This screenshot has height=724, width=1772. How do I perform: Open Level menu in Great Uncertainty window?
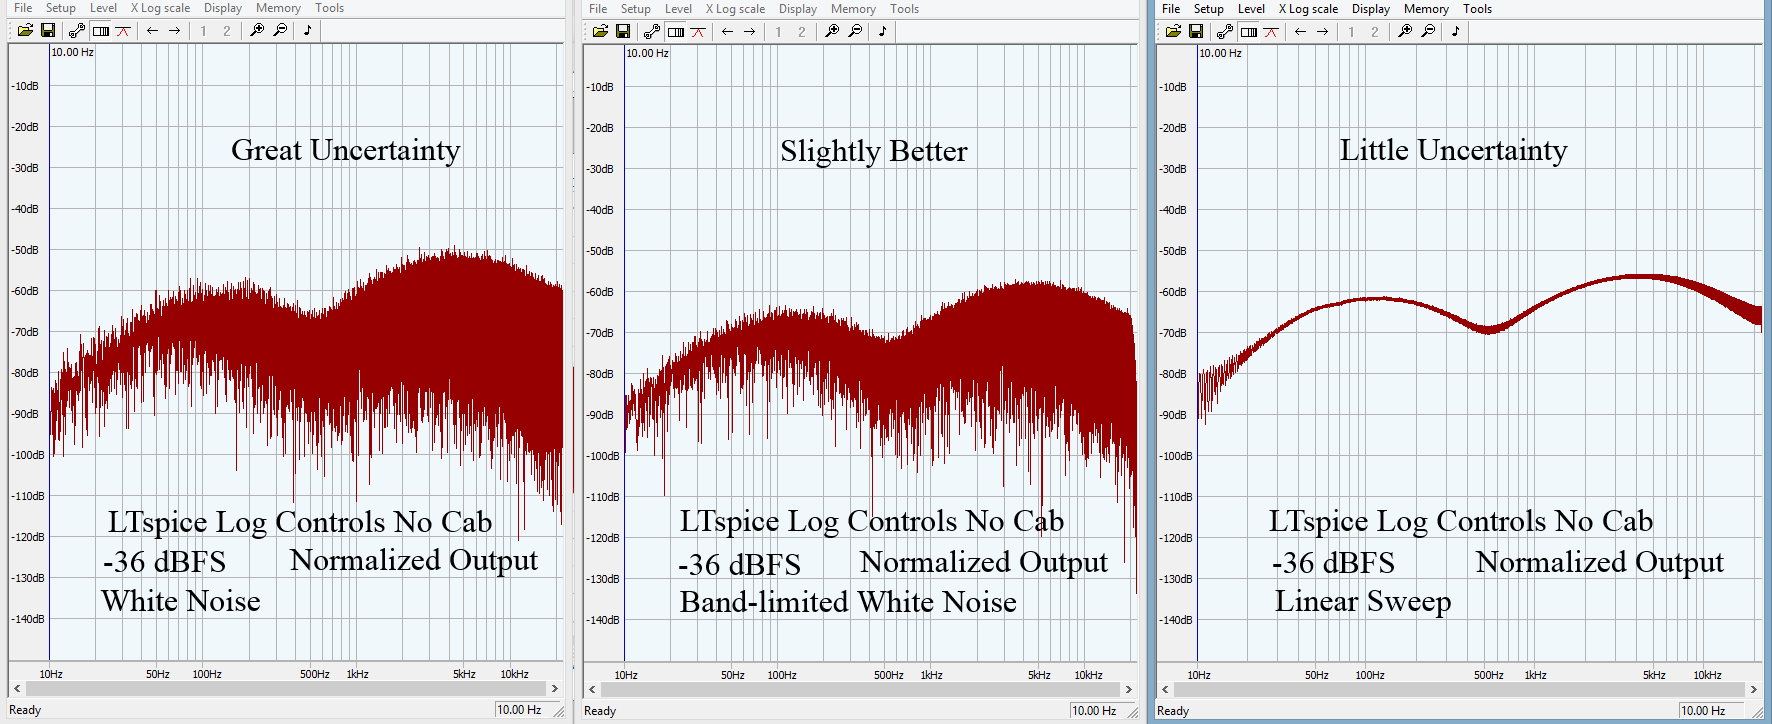[103, 8]
